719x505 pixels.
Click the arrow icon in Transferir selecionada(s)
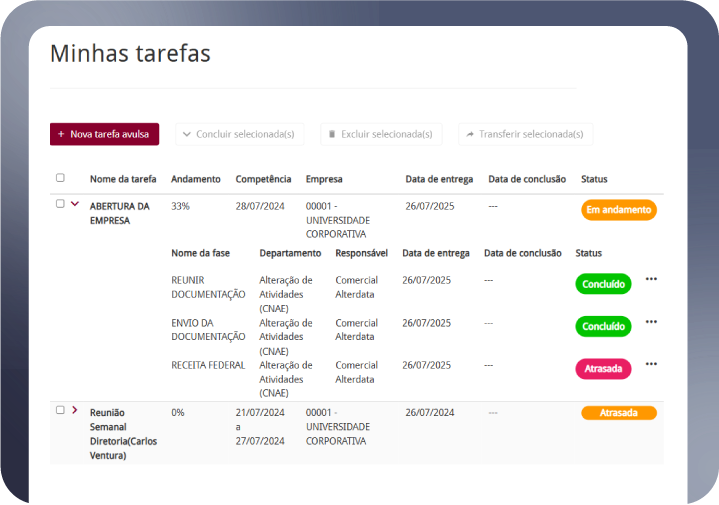point(469,134)
